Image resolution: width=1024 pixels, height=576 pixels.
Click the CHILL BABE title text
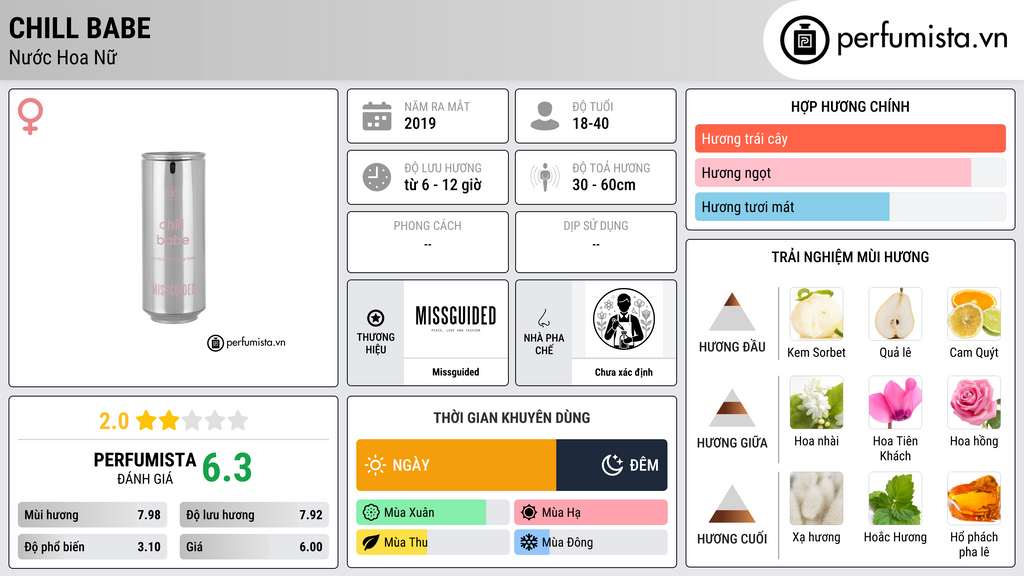80,28
